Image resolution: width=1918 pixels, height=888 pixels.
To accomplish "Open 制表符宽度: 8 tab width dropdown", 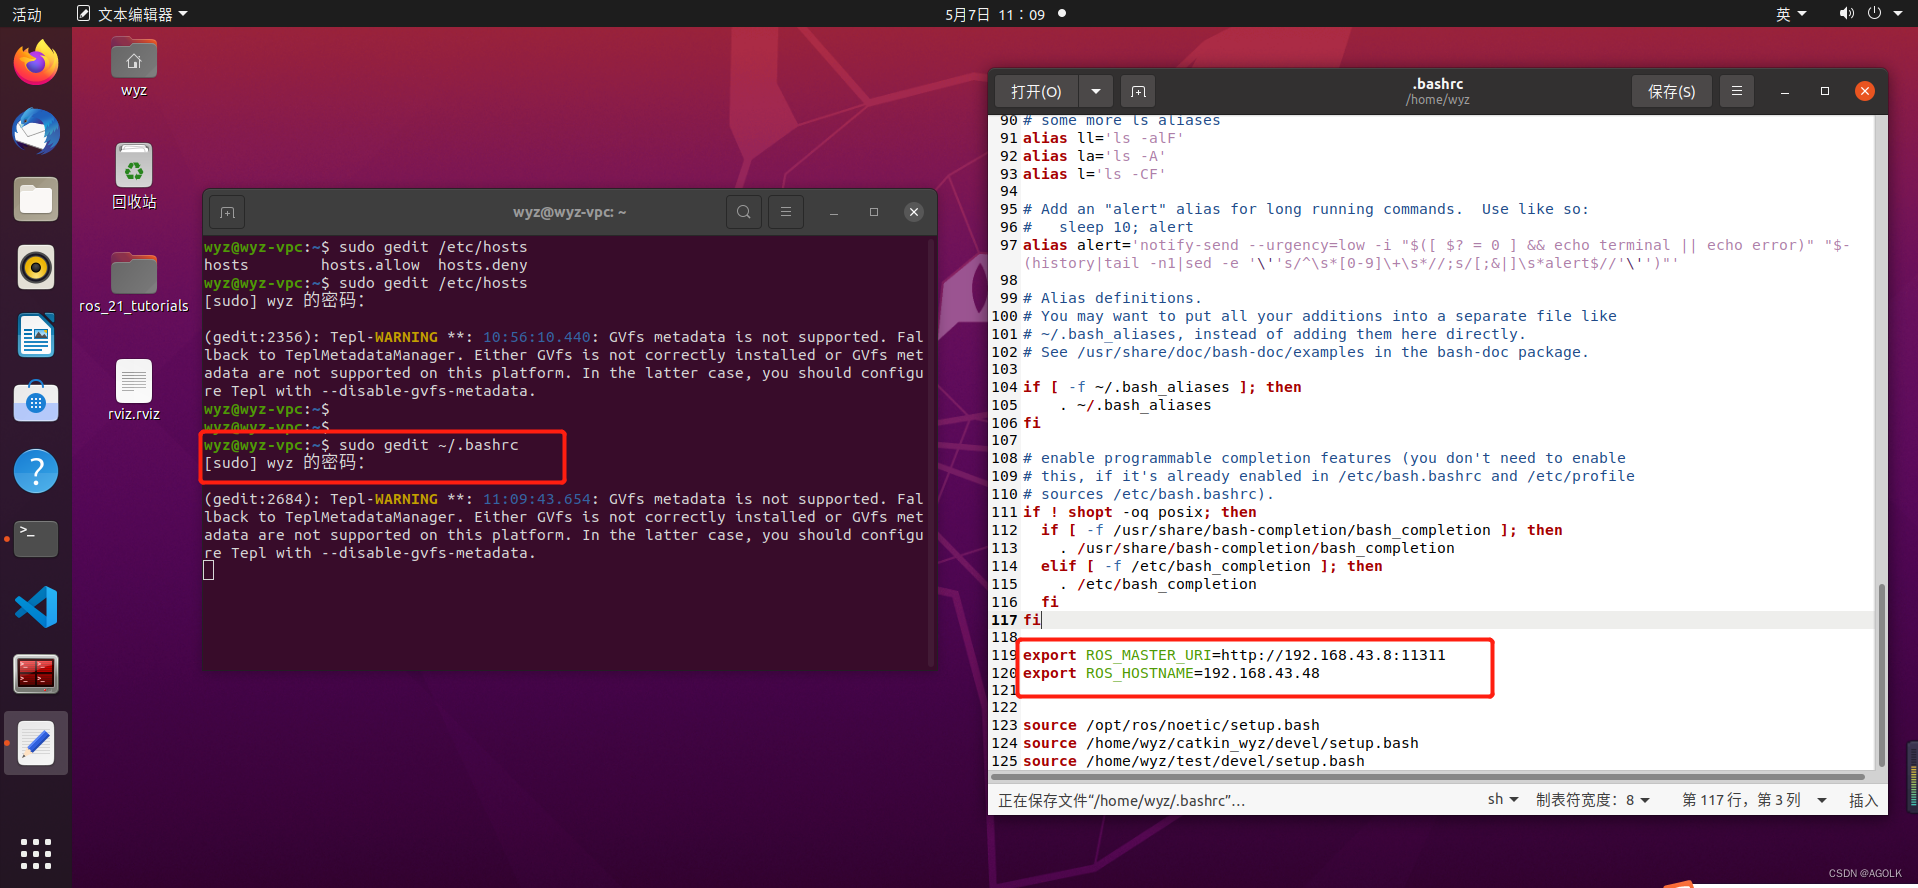I will [1593, 799].
